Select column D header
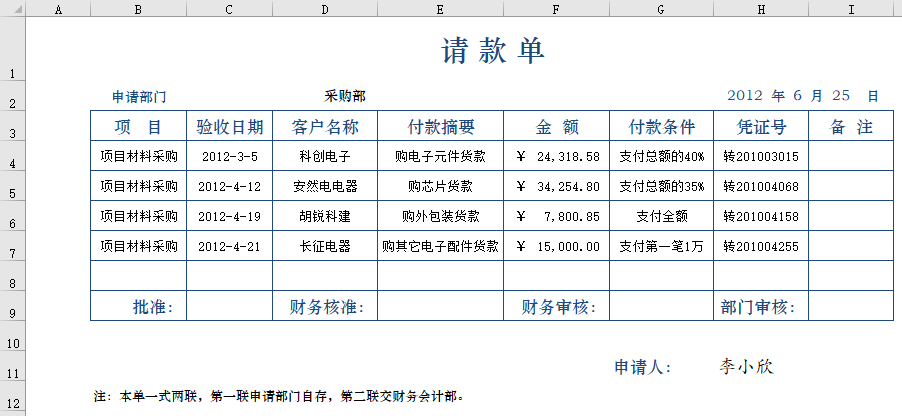The height and width of the screenshot is (416, 902). [x=324, y=9]
